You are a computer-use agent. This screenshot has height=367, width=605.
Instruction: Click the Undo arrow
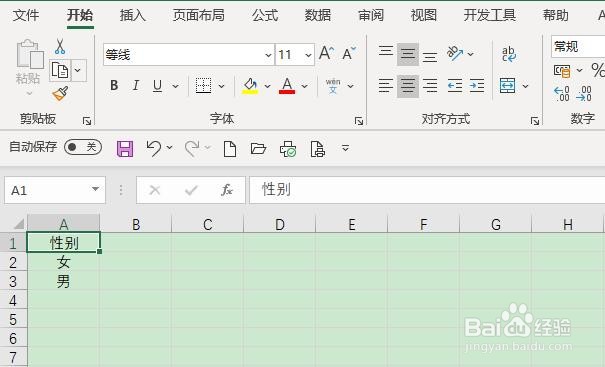pos(154,148)
